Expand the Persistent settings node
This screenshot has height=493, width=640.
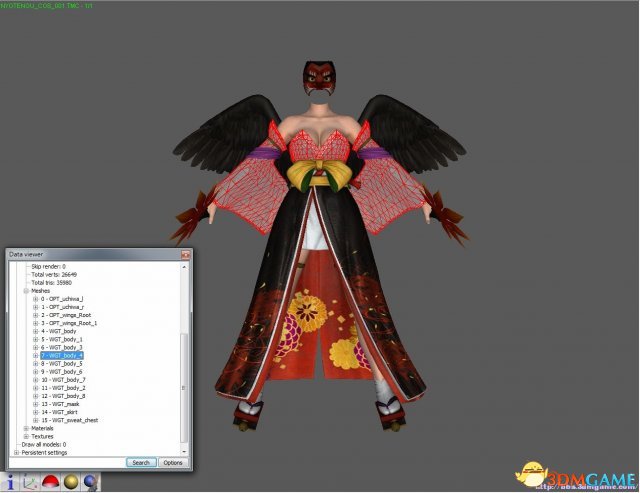[x=16, y=453]
